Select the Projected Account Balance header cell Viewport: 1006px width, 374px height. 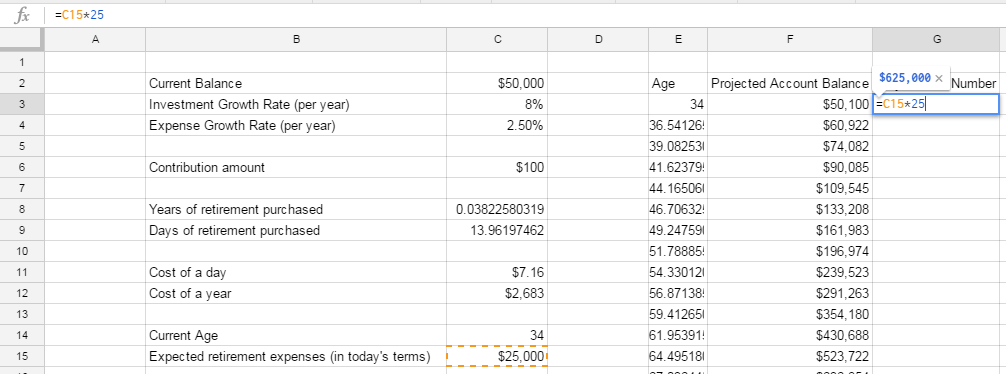tap(790, 83)
